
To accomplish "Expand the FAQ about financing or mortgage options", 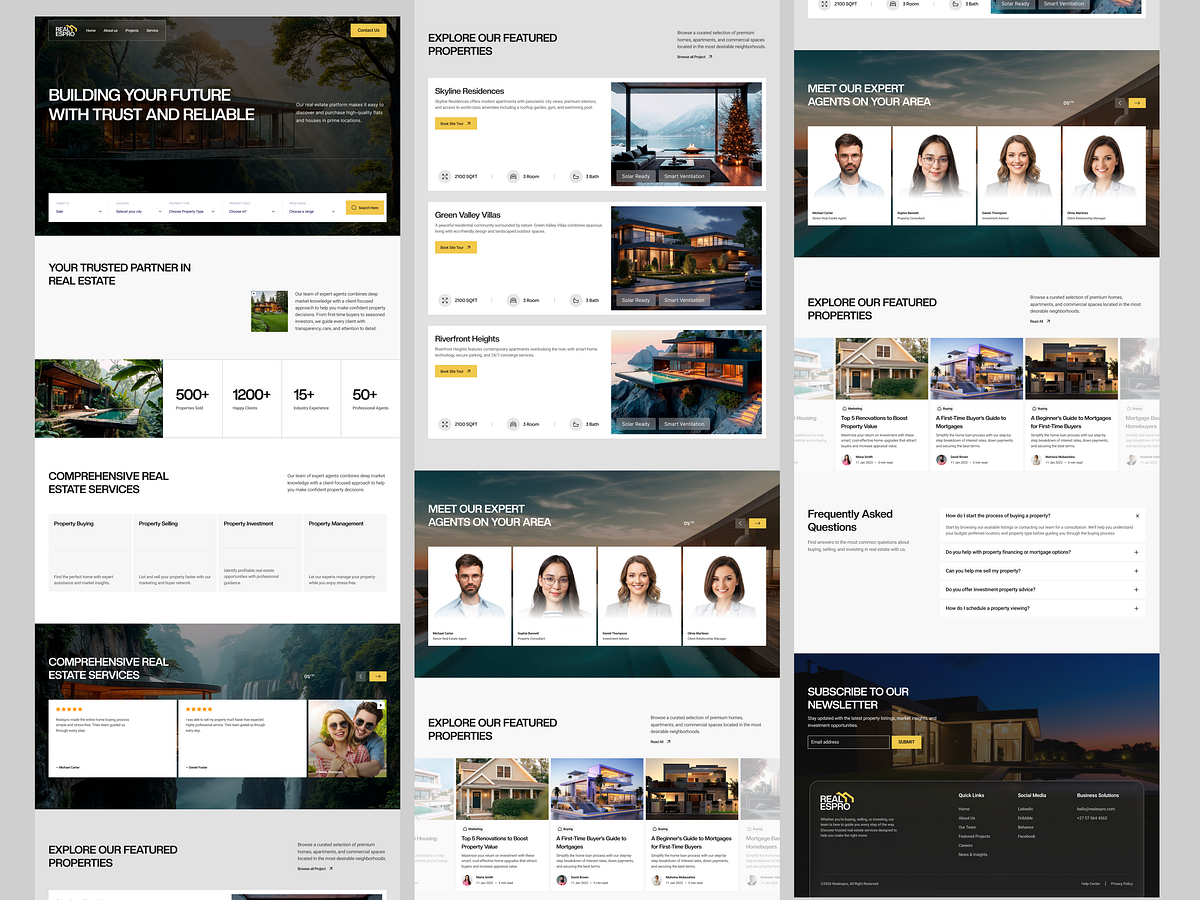I will coord(1043,552).
